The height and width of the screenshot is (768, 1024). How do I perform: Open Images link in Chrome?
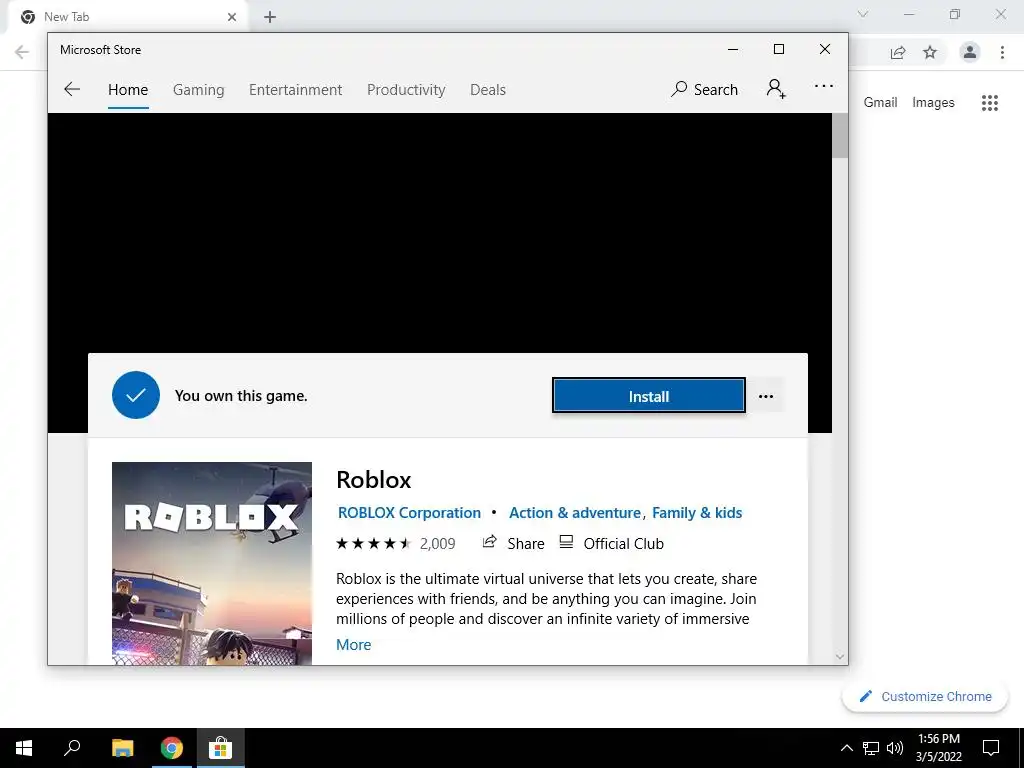point(933,103)
